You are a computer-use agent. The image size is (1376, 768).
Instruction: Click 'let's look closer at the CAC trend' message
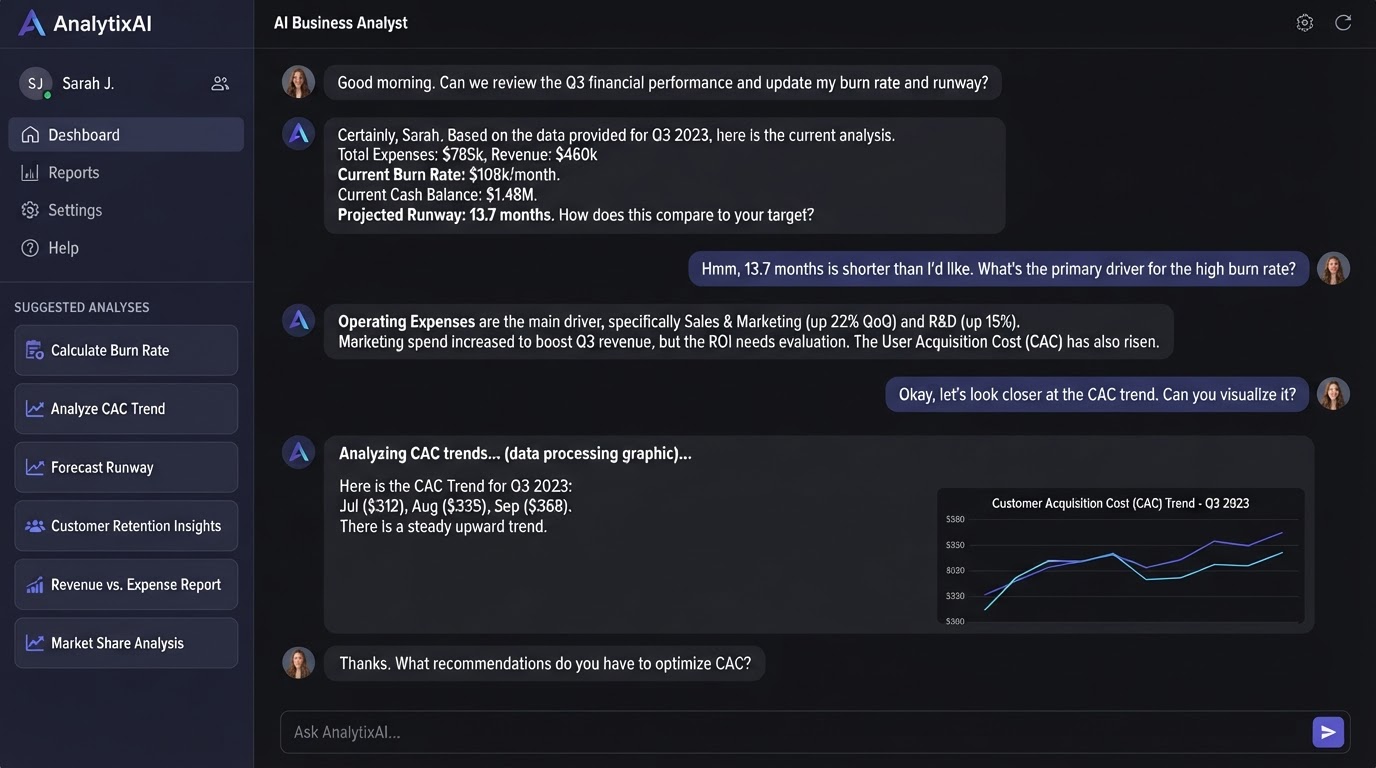click(1097, 395)
